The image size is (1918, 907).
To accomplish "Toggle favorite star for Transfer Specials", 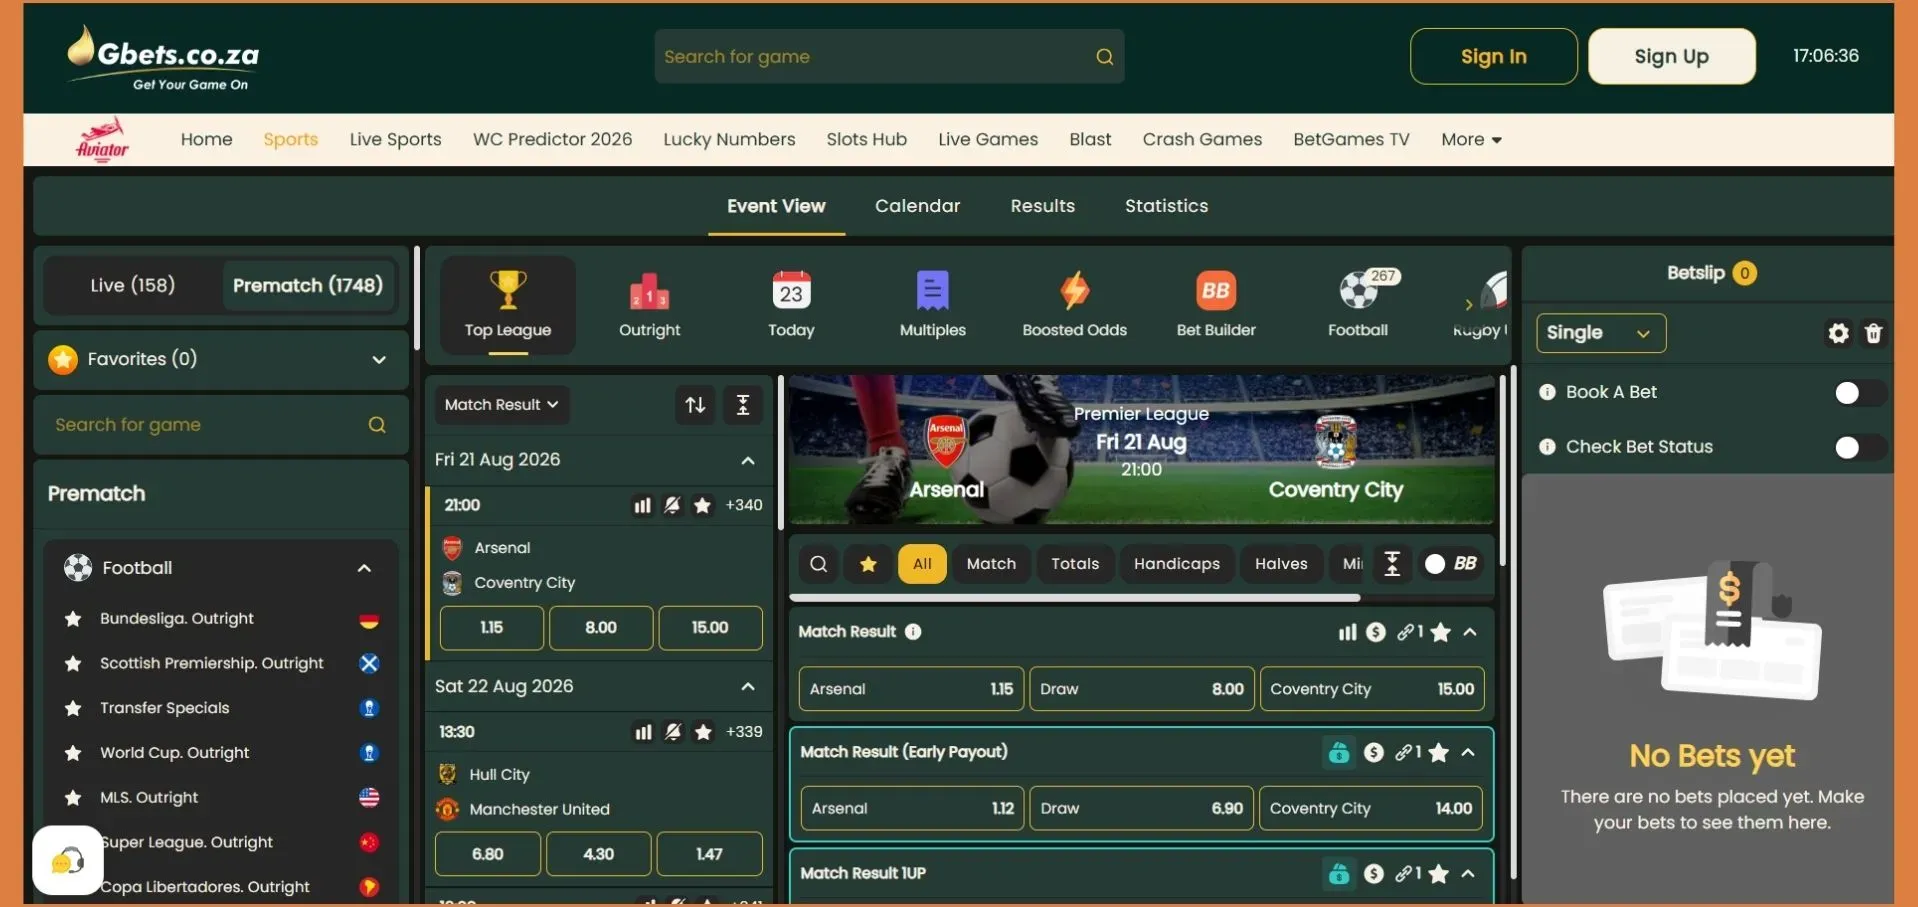I will [x=73, y=708].
